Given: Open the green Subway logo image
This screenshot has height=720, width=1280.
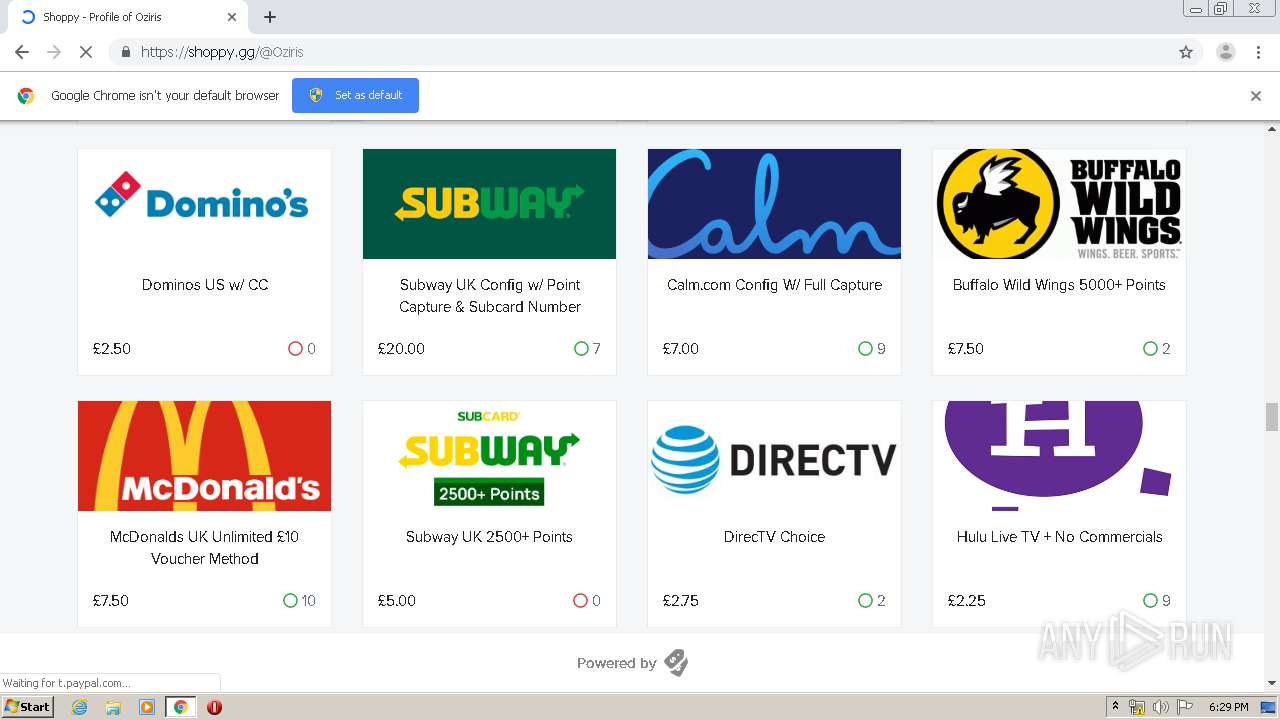Looking at the screenshot, I should point(489,204).
